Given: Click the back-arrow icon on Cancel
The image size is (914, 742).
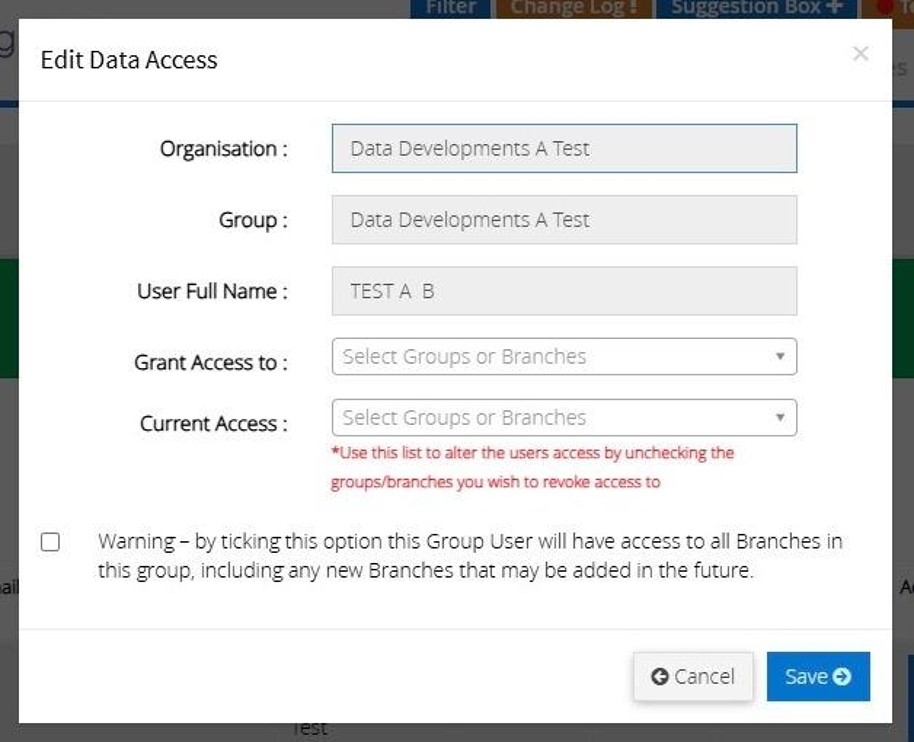Looking at the screenshot, I should tap(659, 677).
